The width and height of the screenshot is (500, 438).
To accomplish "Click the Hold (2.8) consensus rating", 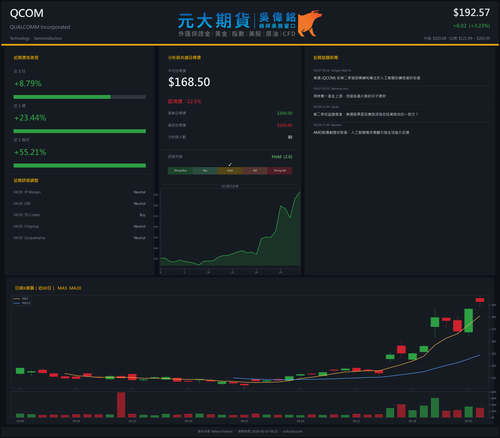I will pos(282,157).
